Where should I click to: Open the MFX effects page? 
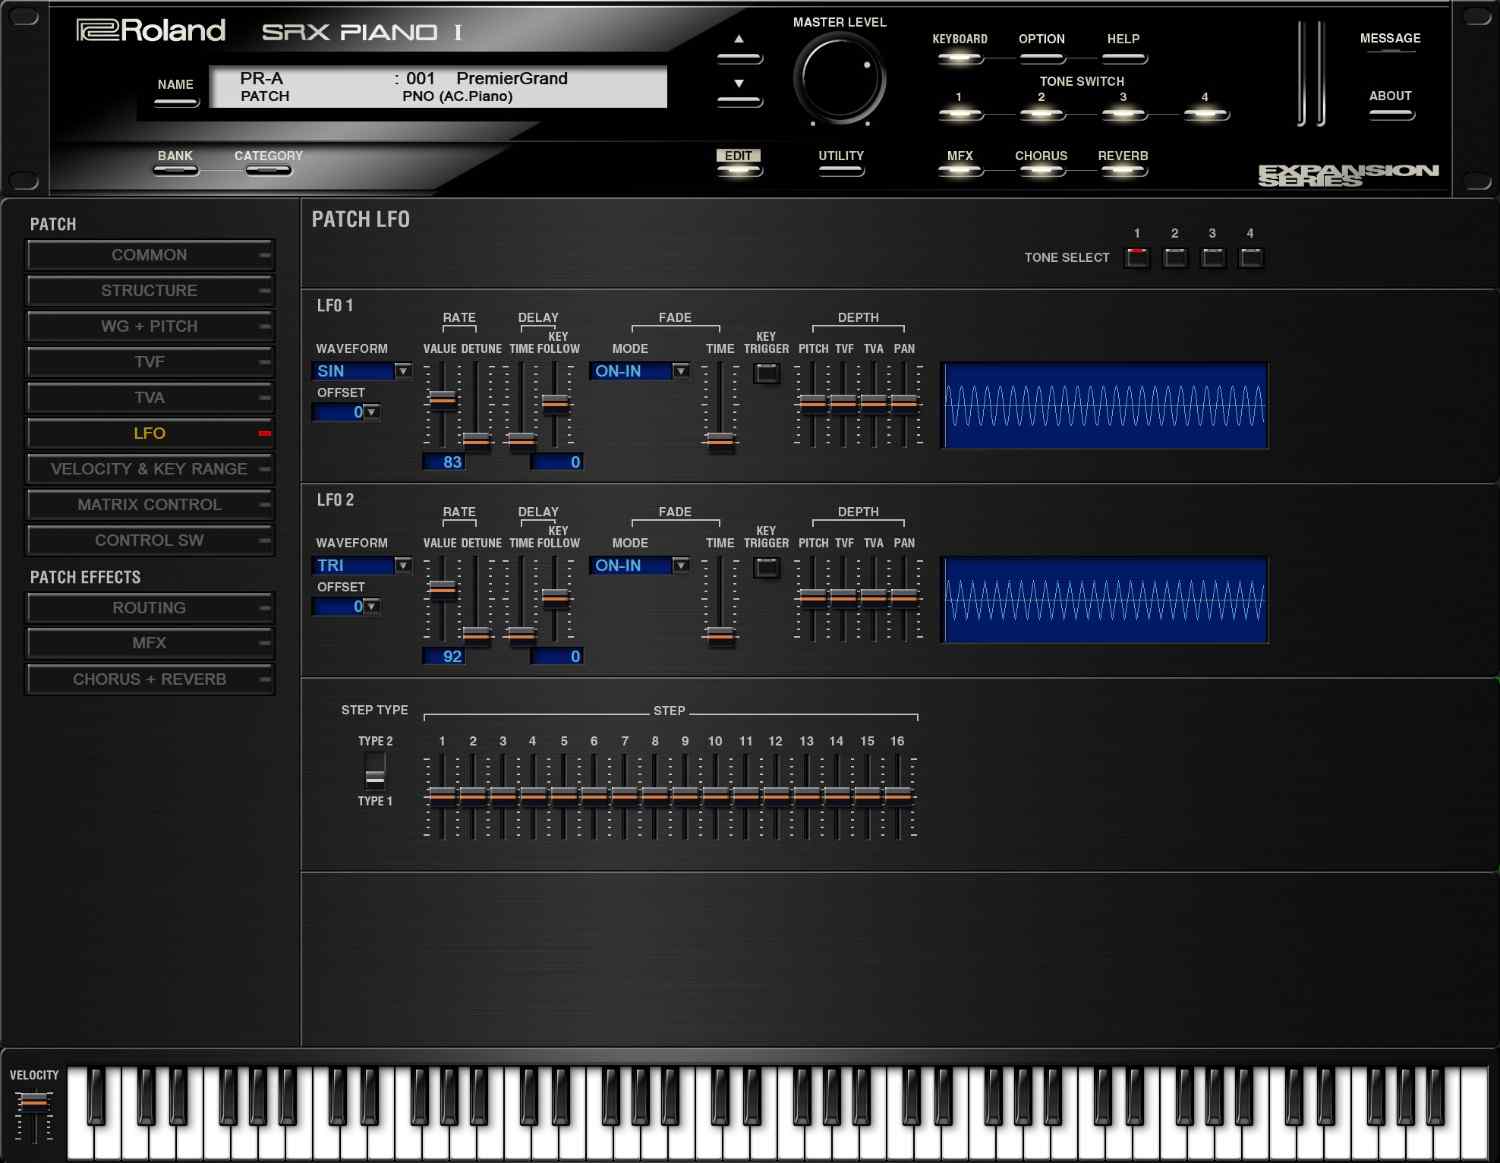[x=960, y=170]
